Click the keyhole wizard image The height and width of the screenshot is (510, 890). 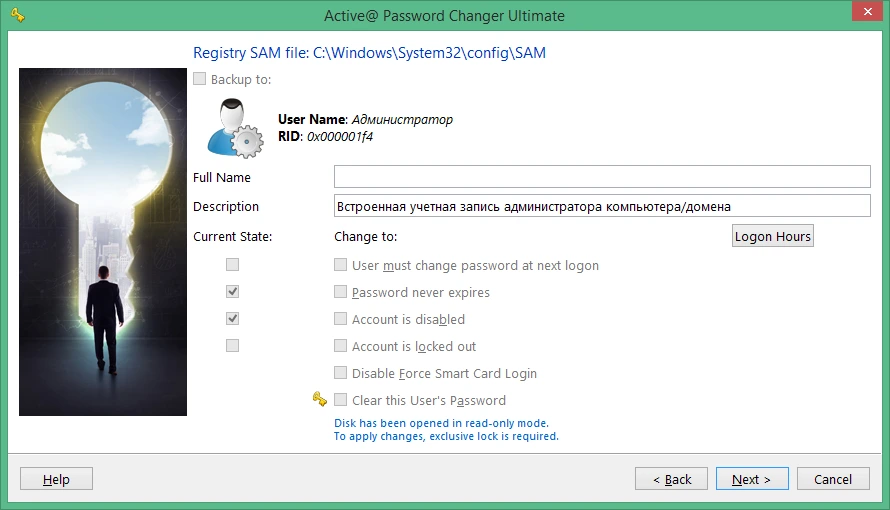(x=103, y=242)
